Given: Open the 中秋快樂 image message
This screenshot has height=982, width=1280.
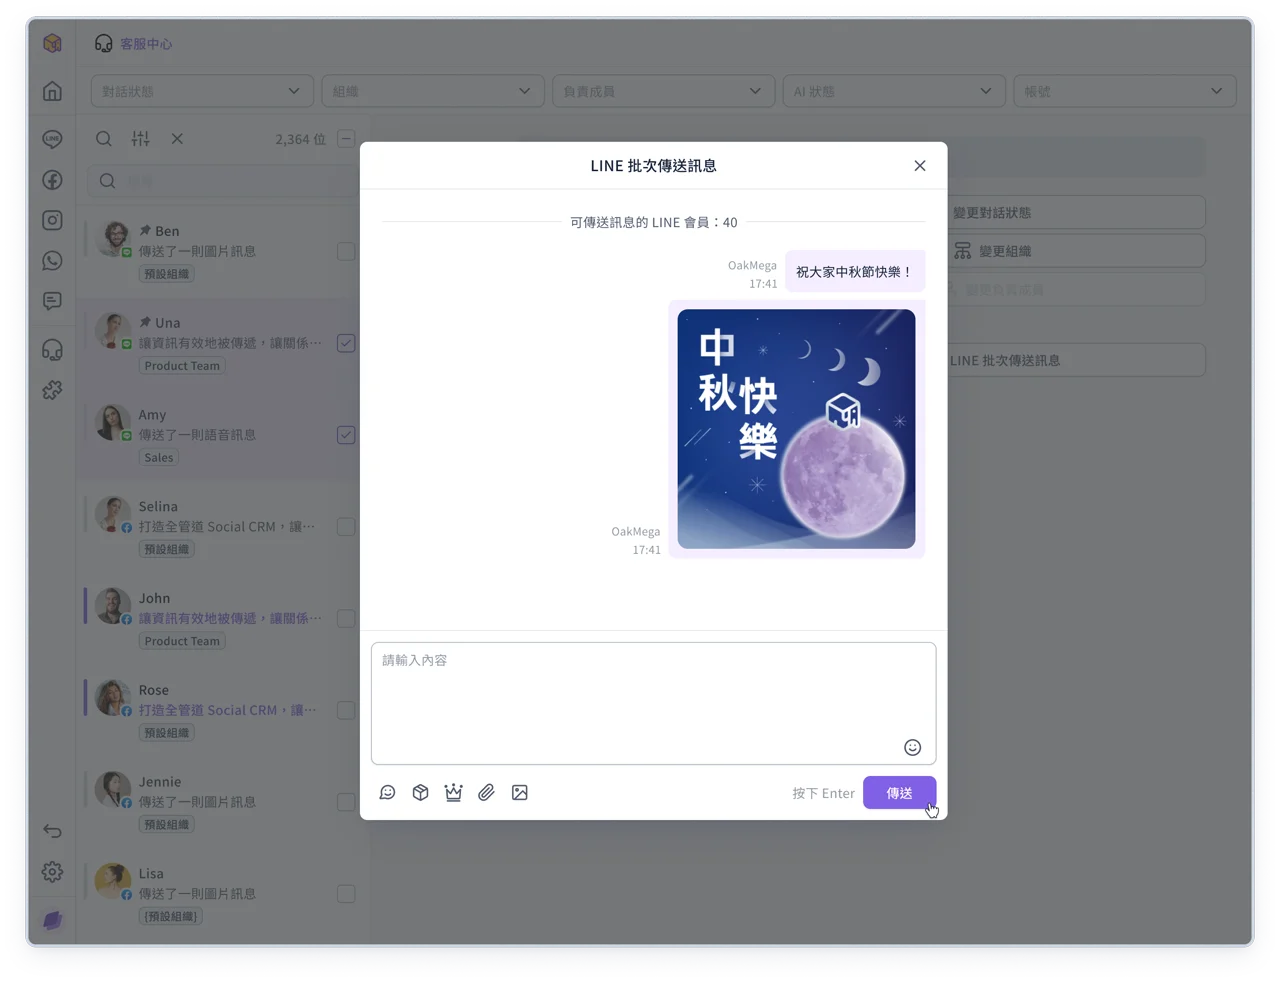Looking at the screenshot, I should tap(796, 429).
